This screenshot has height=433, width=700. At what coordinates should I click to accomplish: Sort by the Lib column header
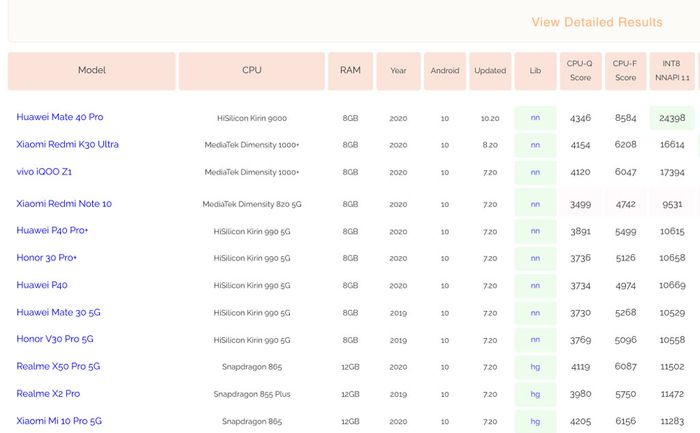535,71
